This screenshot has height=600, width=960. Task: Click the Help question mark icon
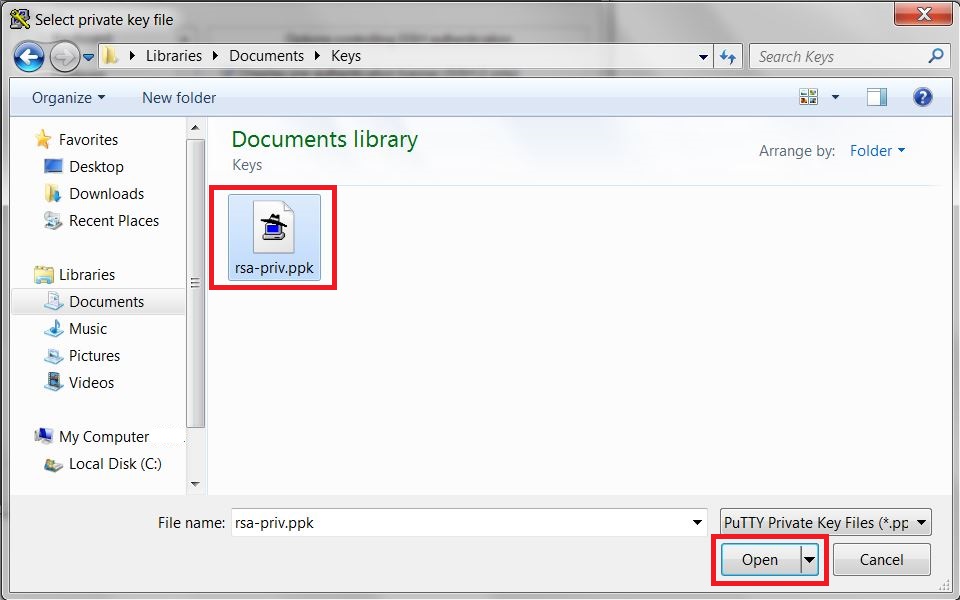[921, 97]
